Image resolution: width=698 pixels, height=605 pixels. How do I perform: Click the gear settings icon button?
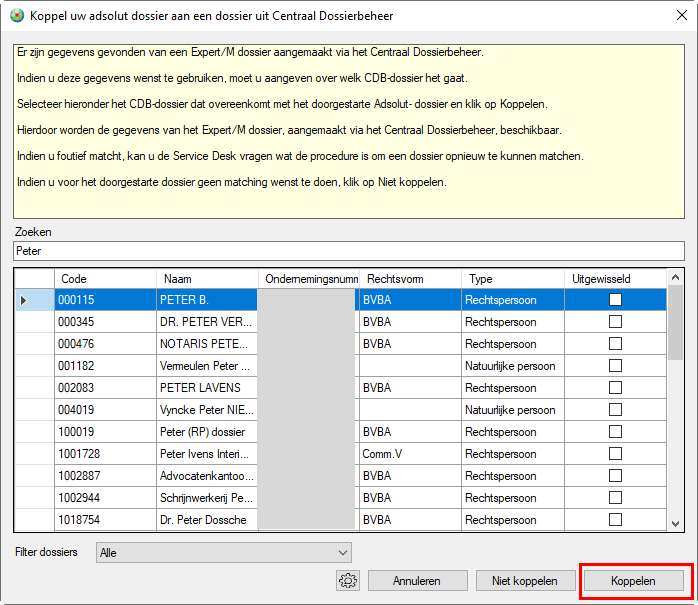click(348, 580)
